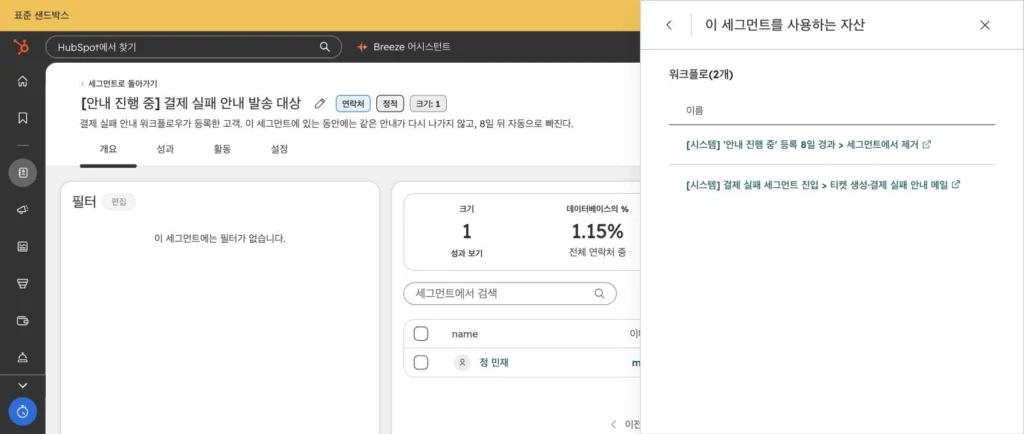Click external-link icon after 결제 실패 안내 메일
This screenshot has height=434, width=1024.
click(956, 185)
